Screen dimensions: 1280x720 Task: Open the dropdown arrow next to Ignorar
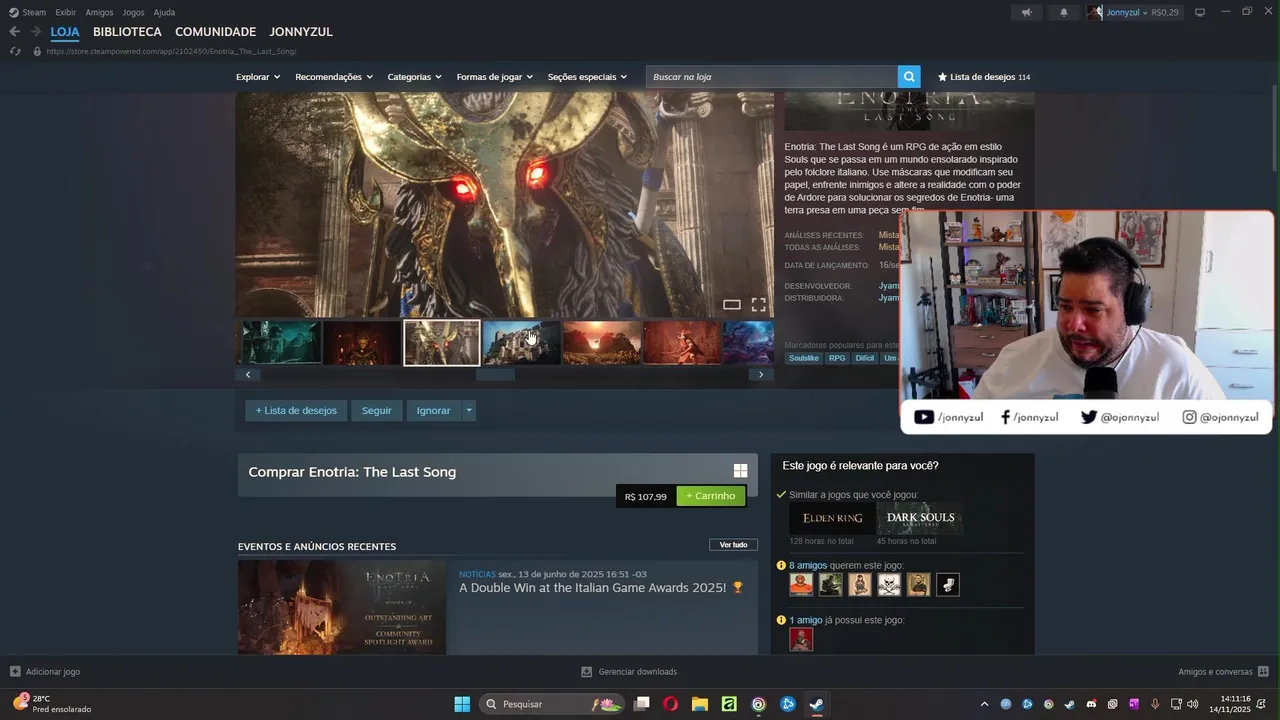coord(468,410)
